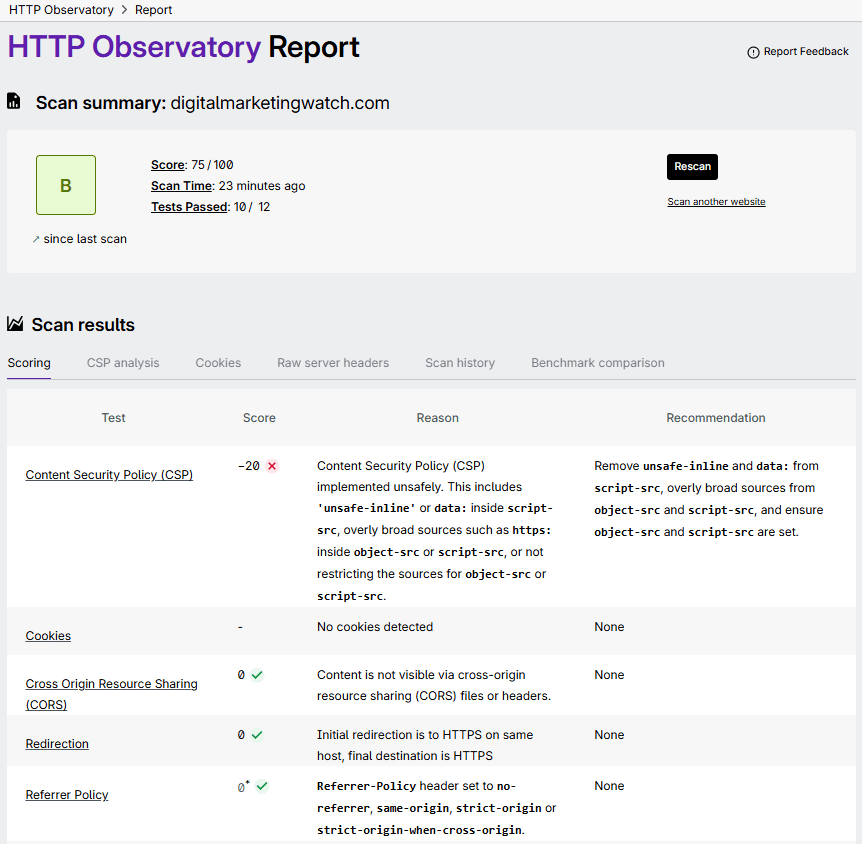
Task: Click the 0 score in Redirection row
Action: pos(241,735)
